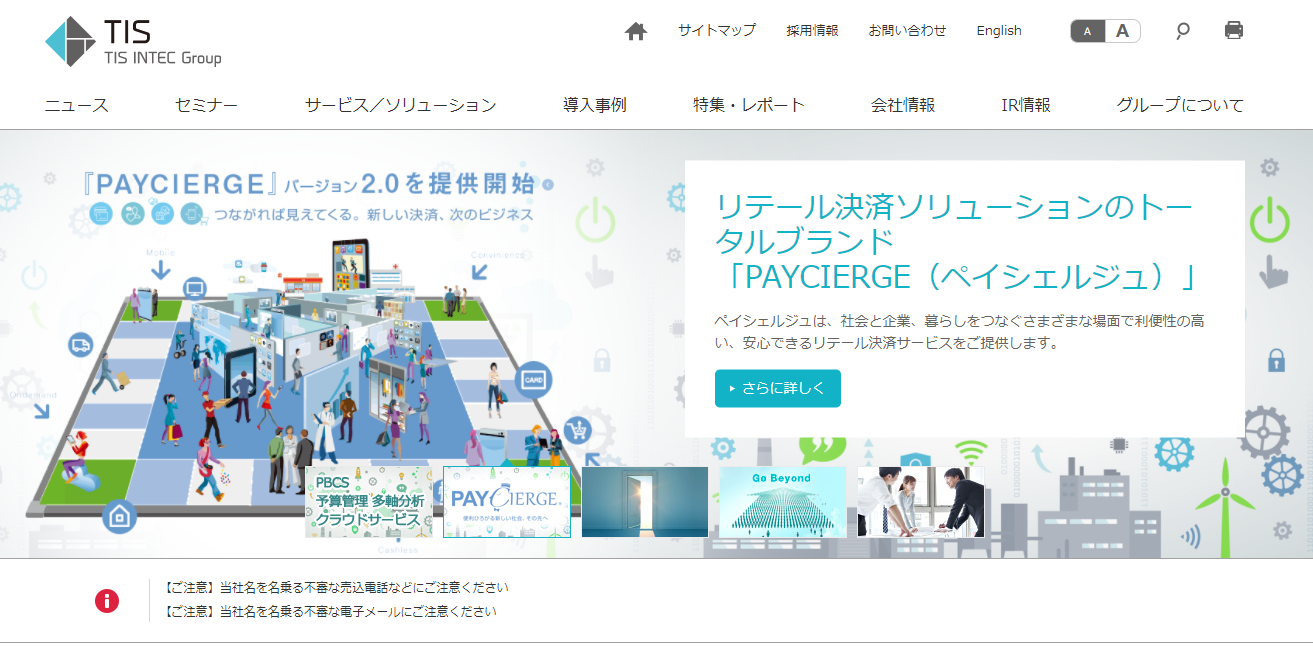Click the printer icon
The image size is (1313, 659).
1234,30
